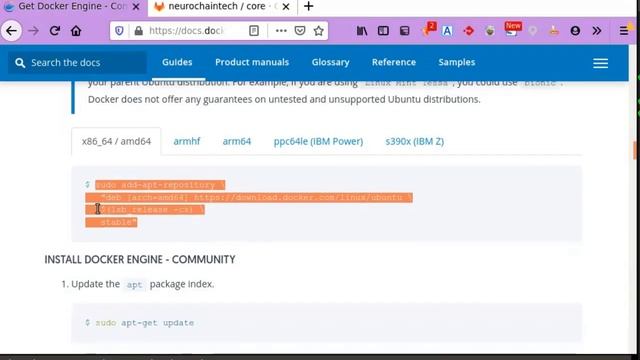Click the forward navigation arrow
Screen dimensions: 640x360
[33, 31]
